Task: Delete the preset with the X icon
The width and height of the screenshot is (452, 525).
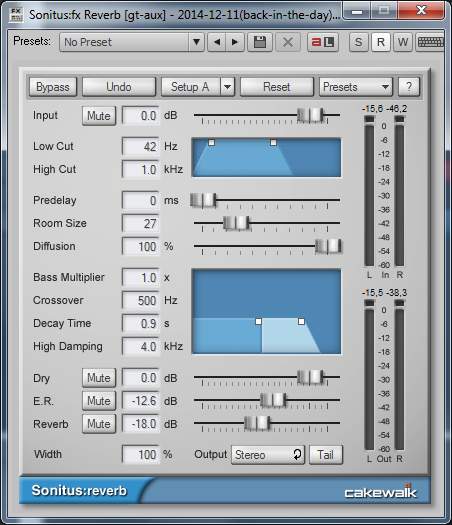Action: click(x=288, y=42)
